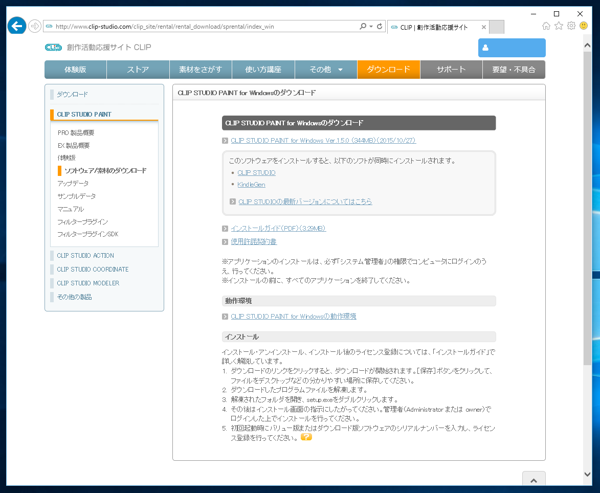Click the CLIP logo in the site header
Screen dimensions: 600x493
click(53, 47)
